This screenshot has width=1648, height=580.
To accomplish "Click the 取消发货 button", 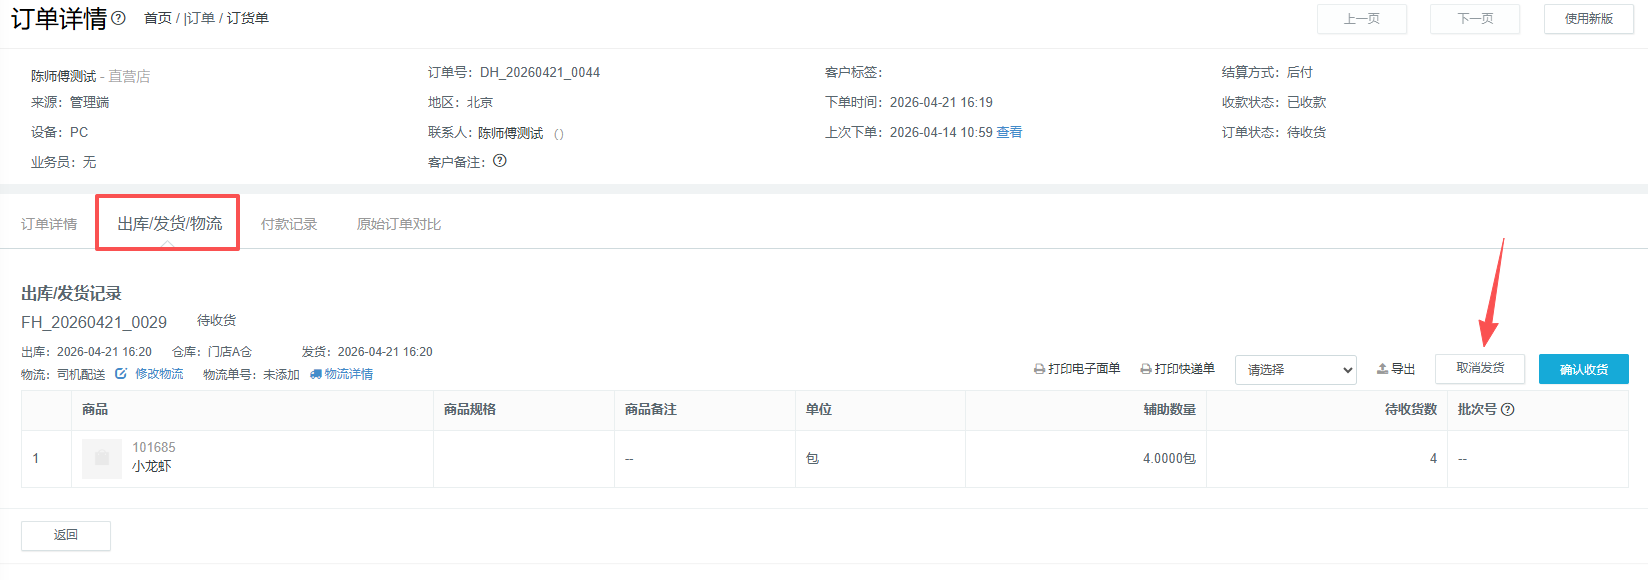I will (1480, 369).
